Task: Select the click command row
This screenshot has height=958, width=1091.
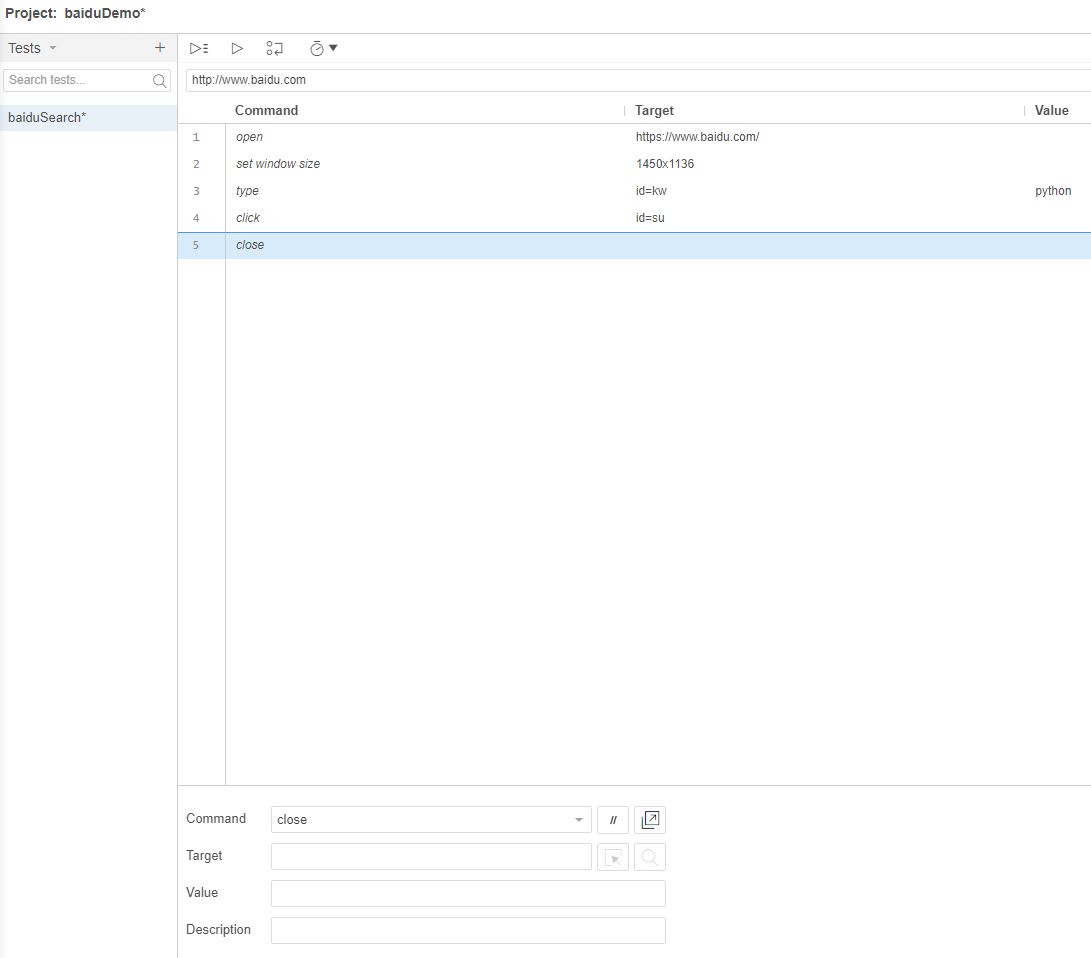Action: (635, 218)
